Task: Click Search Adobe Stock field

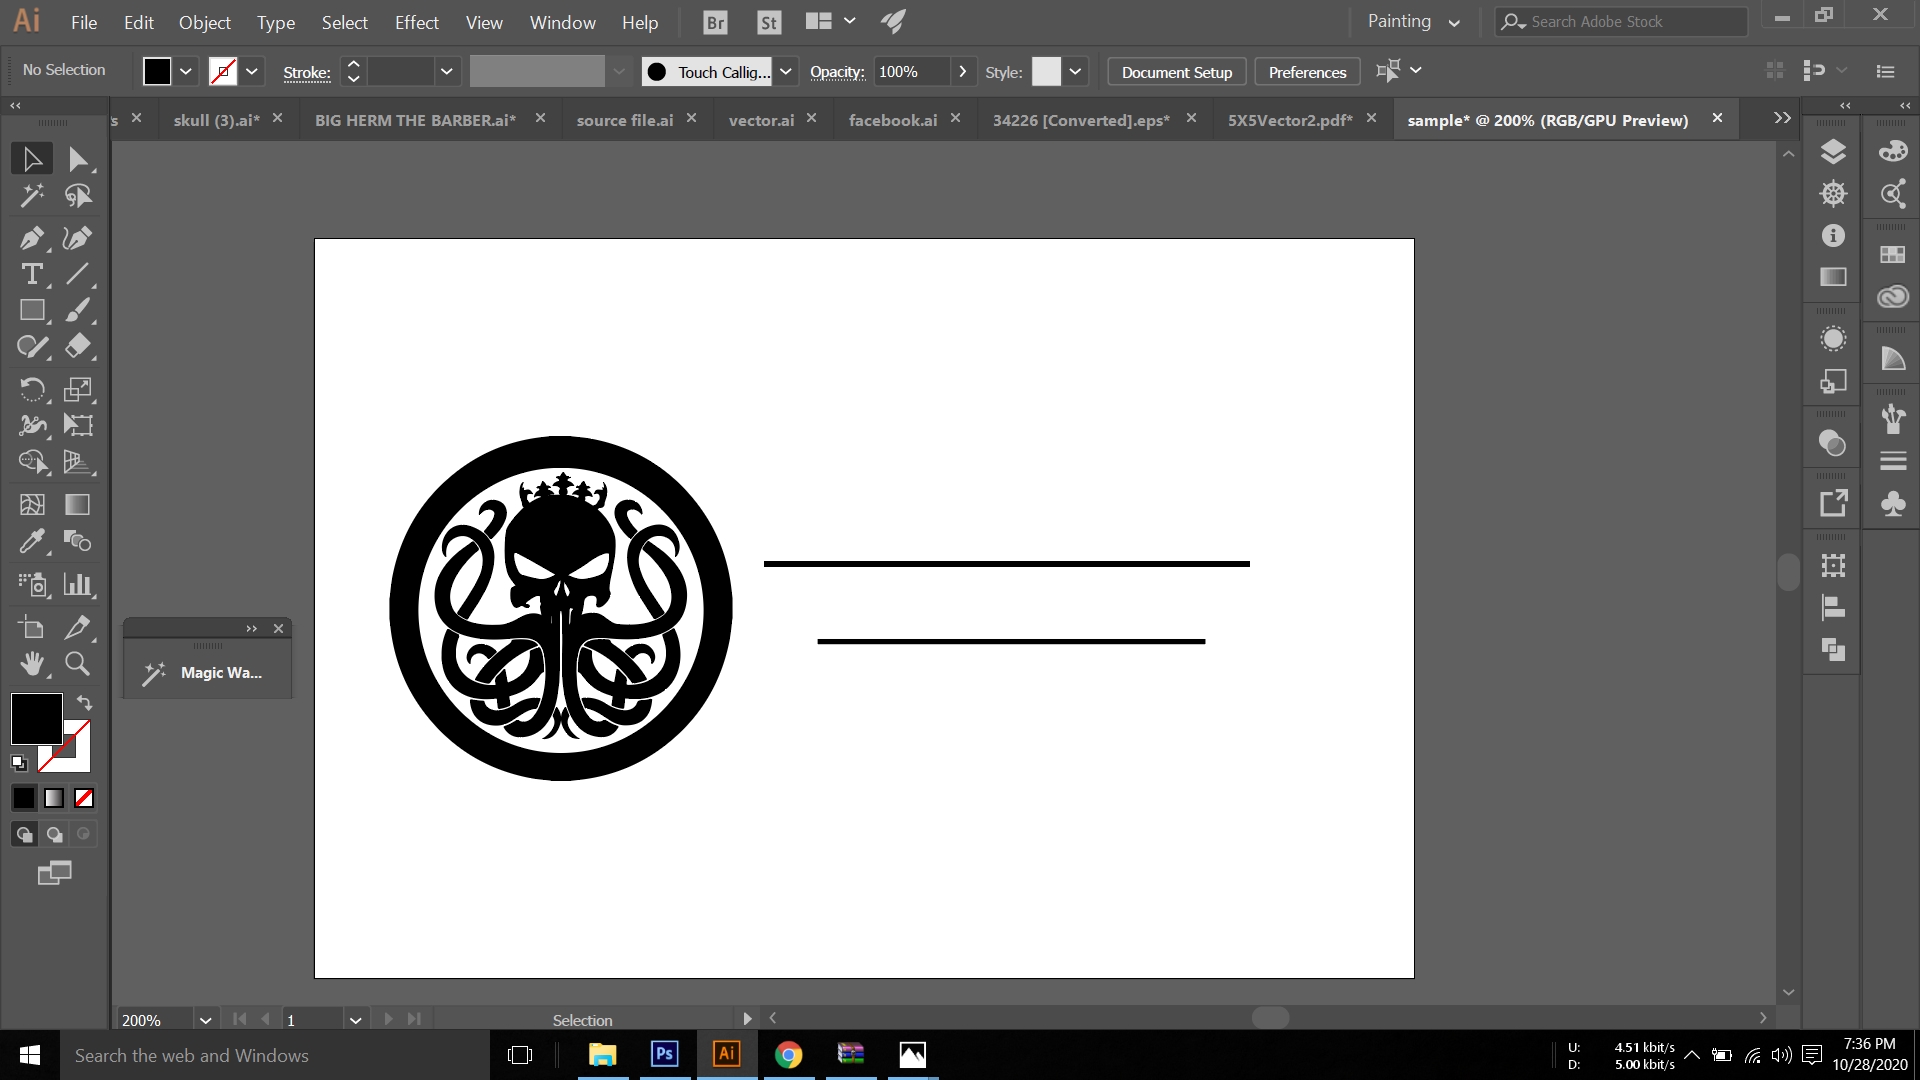Action: [x=1621, y=21]
